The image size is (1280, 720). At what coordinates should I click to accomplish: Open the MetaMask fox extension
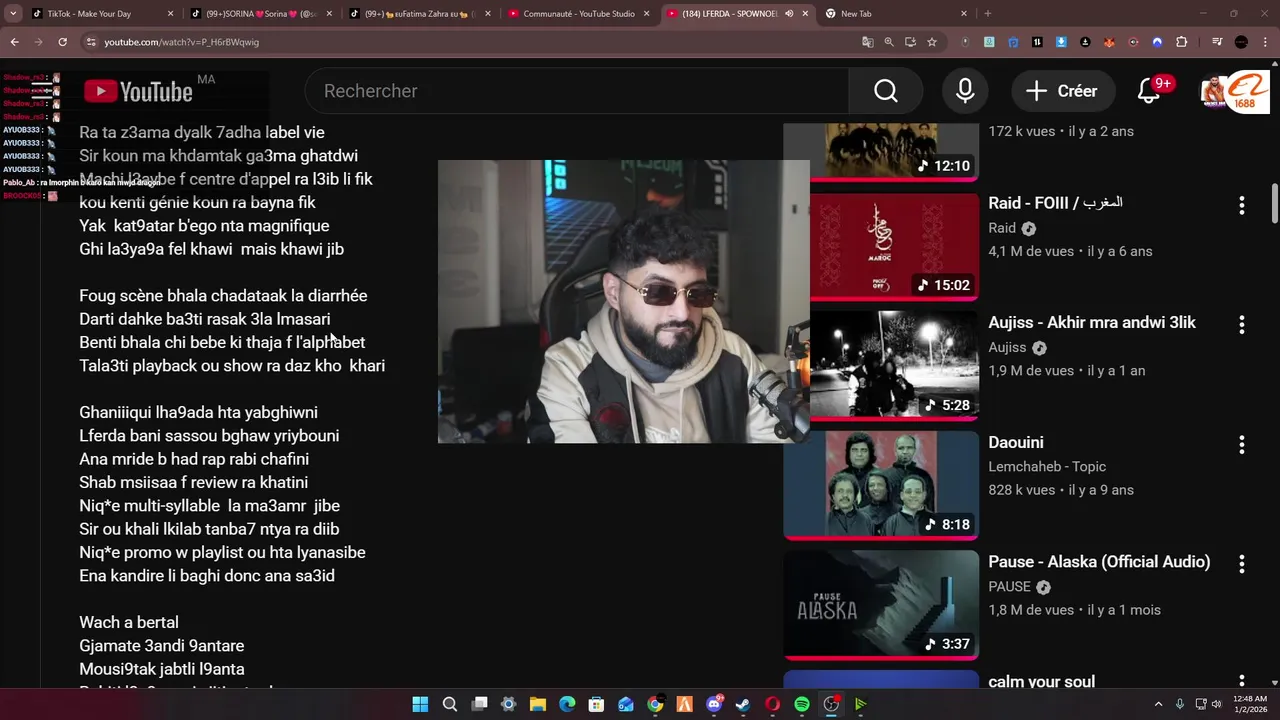click(x=1109, y=42)
